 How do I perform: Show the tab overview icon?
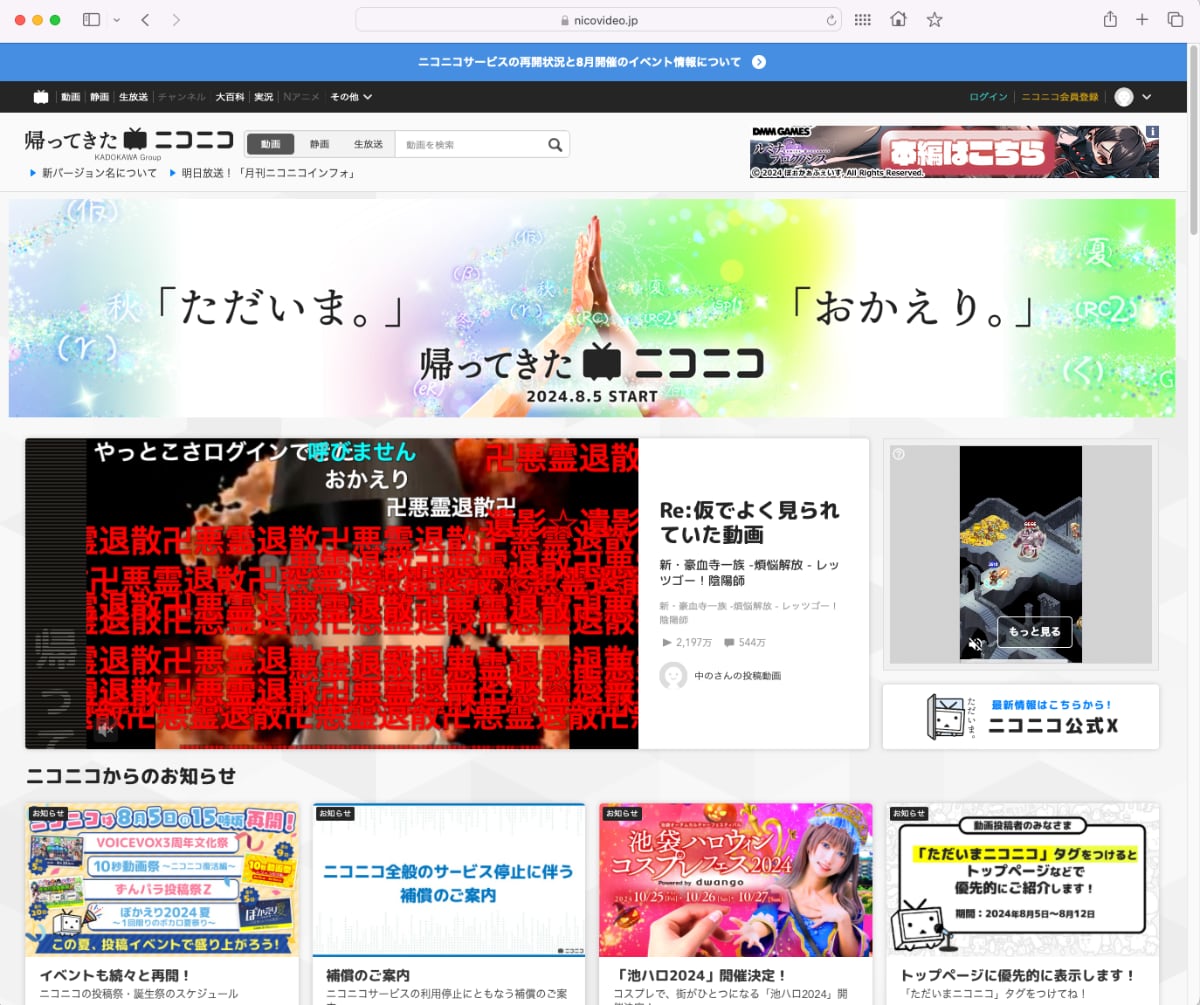[x=1175, y=20]
